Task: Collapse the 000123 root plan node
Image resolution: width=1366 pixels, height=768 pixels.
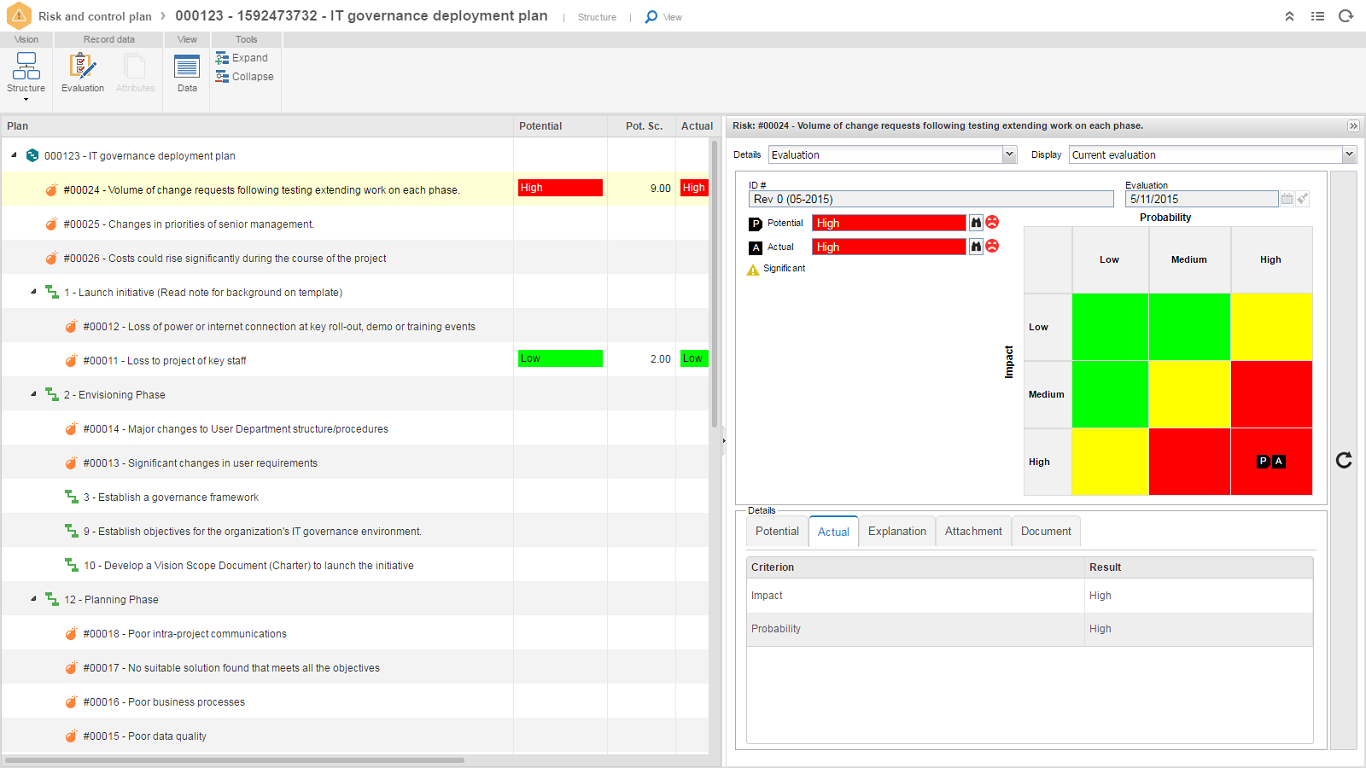Action: 14,156
